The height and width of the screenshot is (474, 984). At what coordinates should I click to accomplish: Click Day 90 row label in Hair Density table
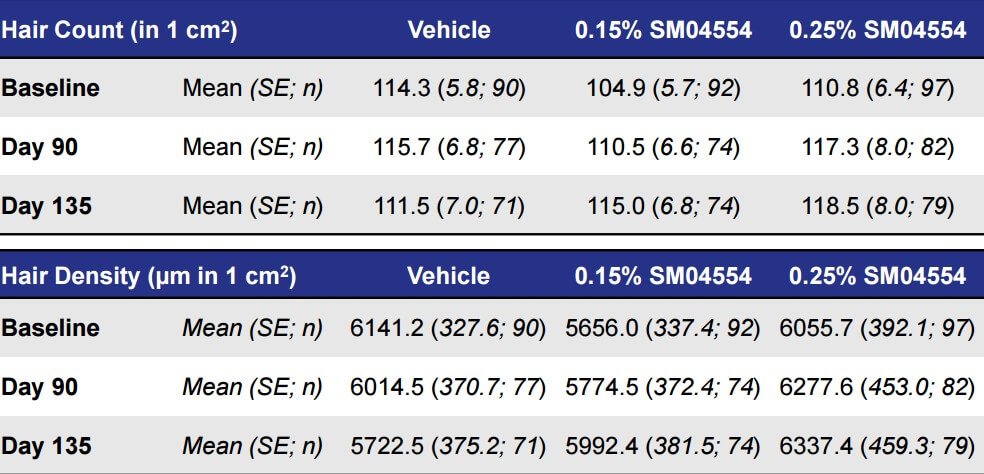pyautogui.click(x=39, y=387)
